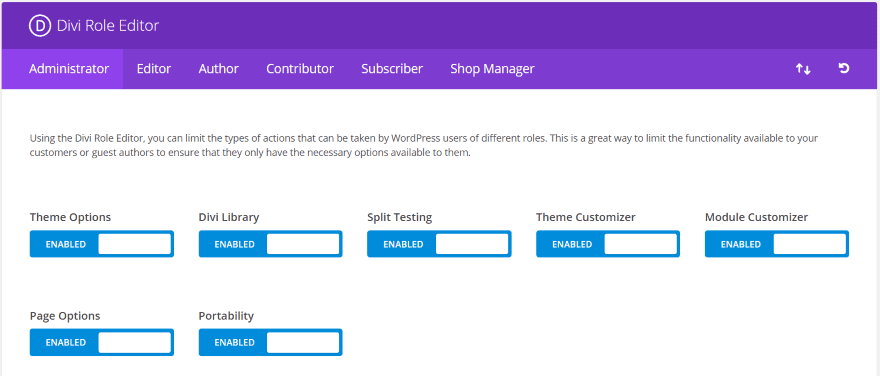Image resolution: width=880 pixels, height=376 pixels.
Task: Disable the Divi Library switch
Action: coord(271,244)
